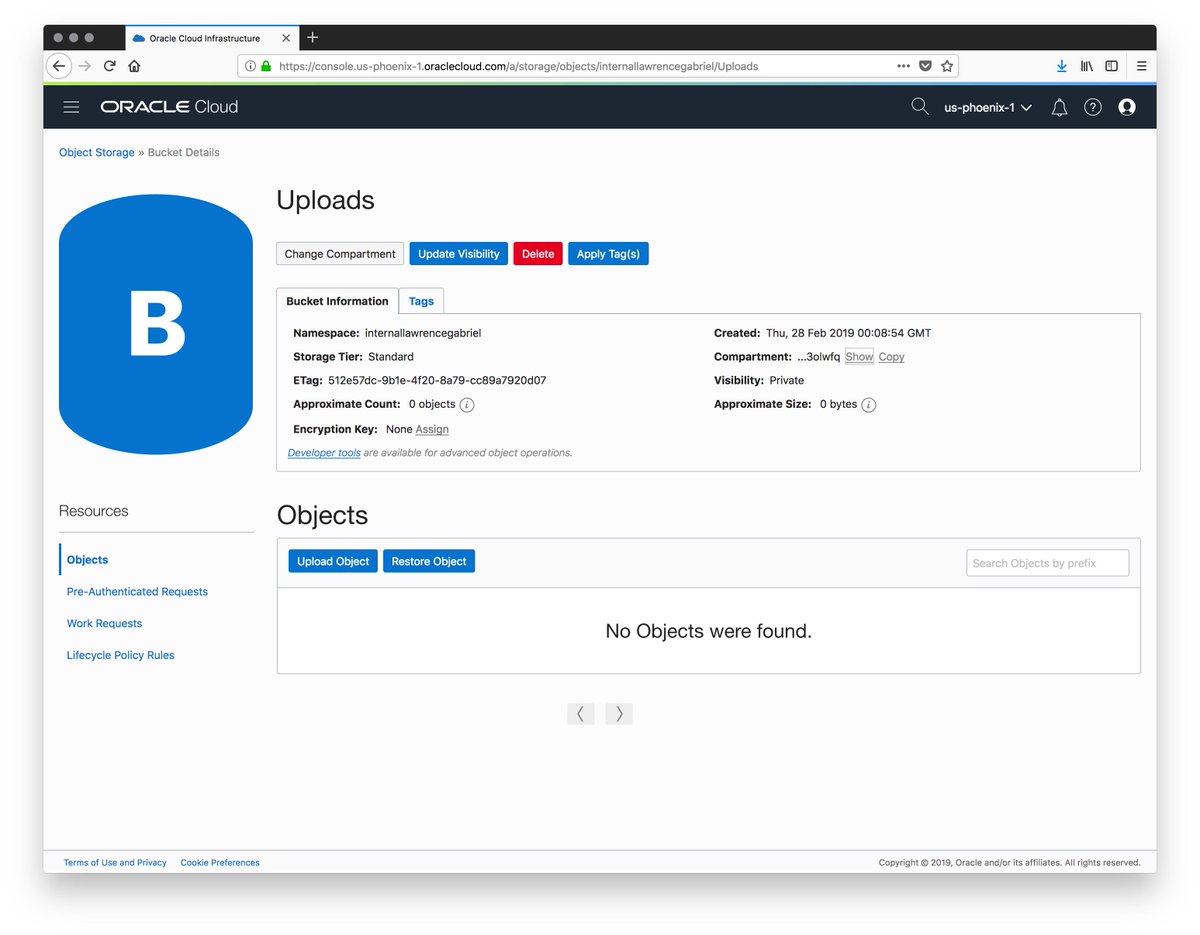
Task: Open page actions three-dot menu
Action: point(903,66)
